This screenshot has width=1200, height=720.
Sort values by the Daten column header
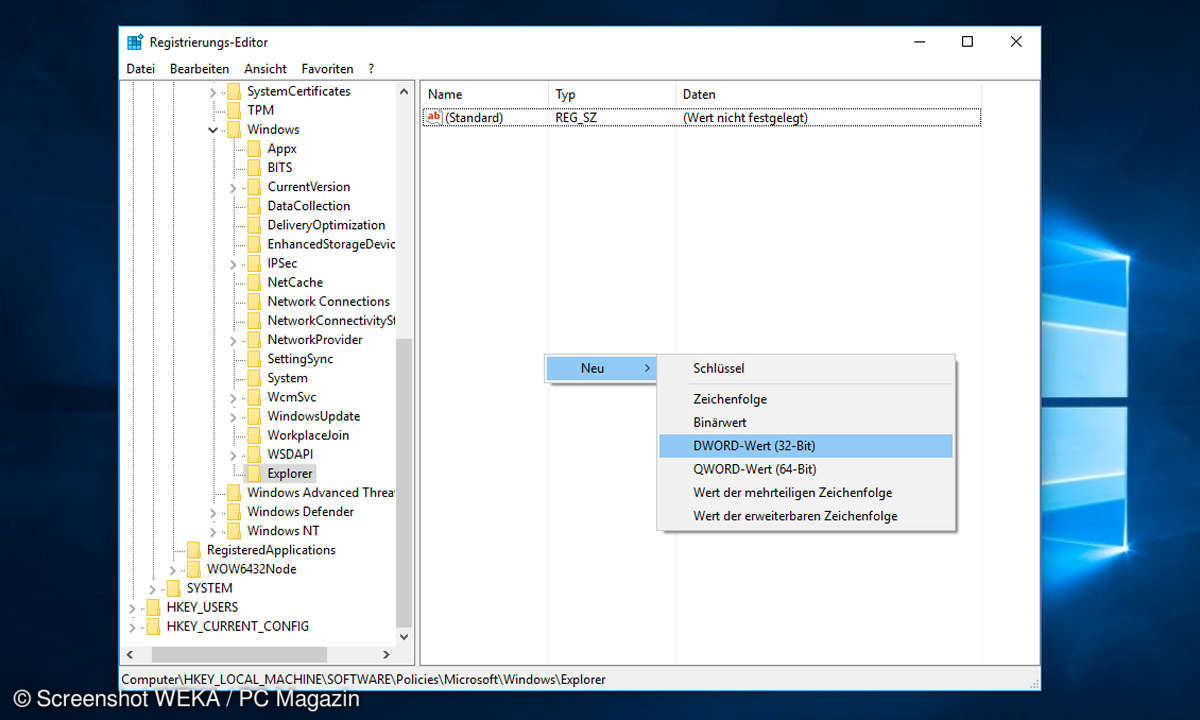(x=829, y=94)
